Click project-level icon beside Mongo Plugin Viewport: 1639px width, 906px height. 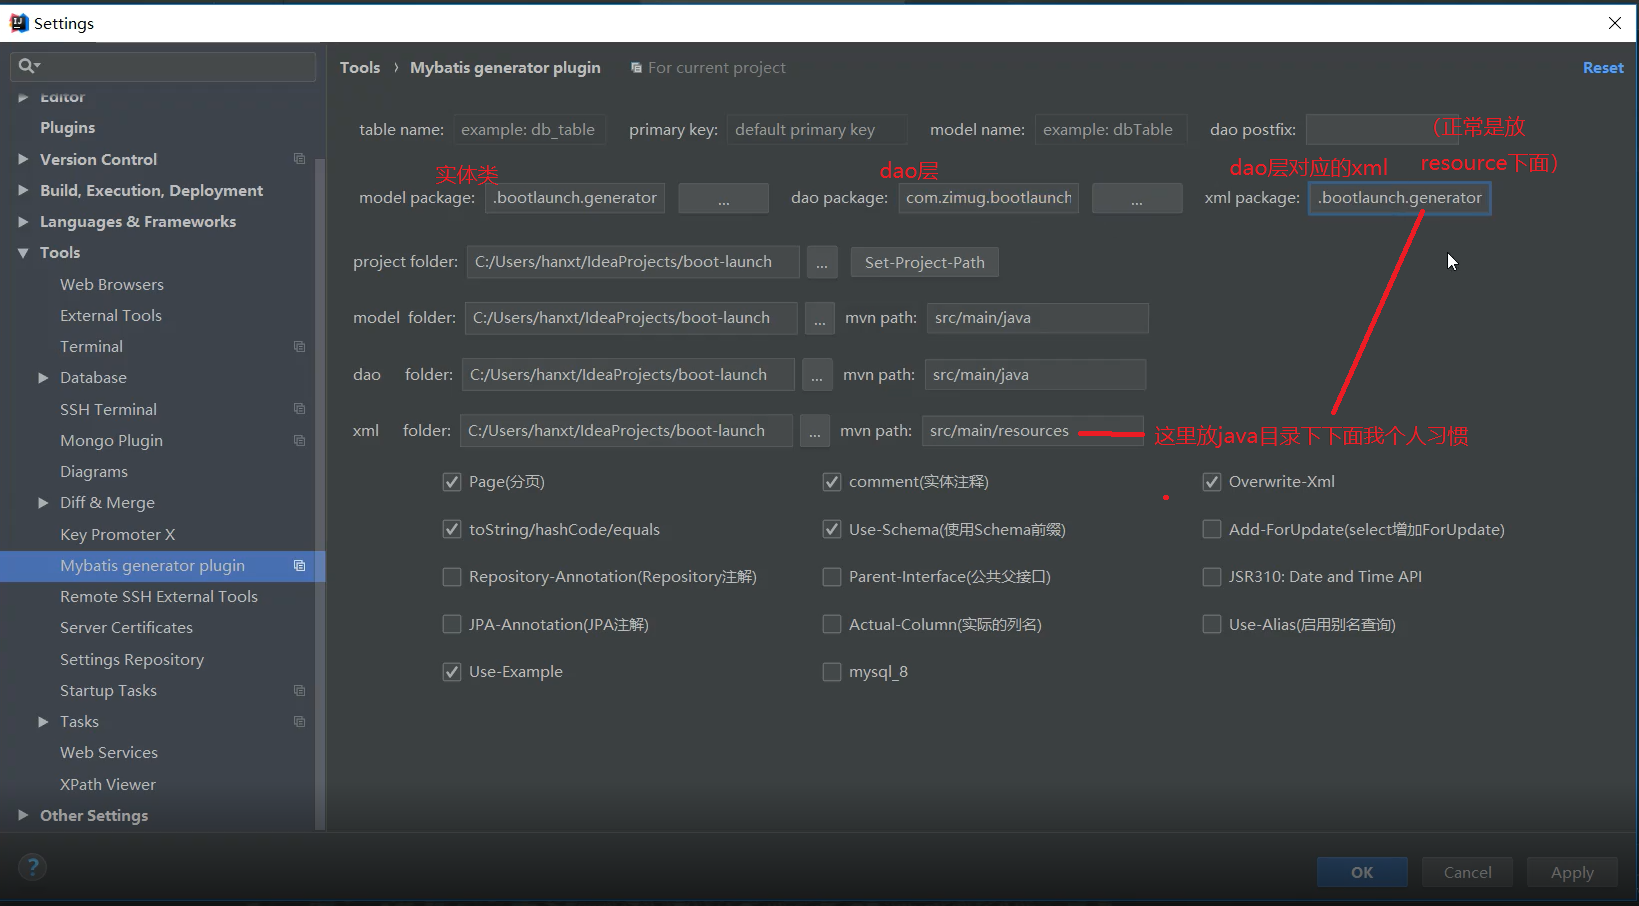pyautogui.click(x=299, y=440)
